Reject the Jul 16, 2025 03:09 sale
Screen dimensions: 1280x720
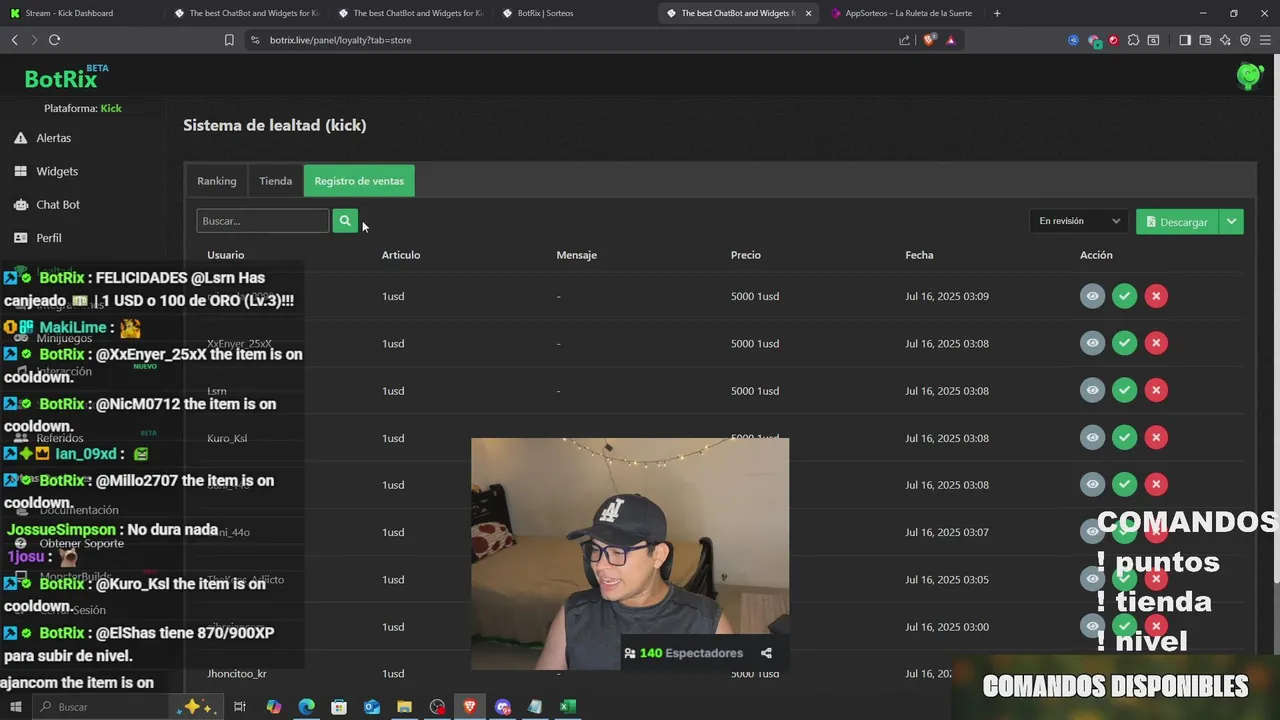[1156, 296]
